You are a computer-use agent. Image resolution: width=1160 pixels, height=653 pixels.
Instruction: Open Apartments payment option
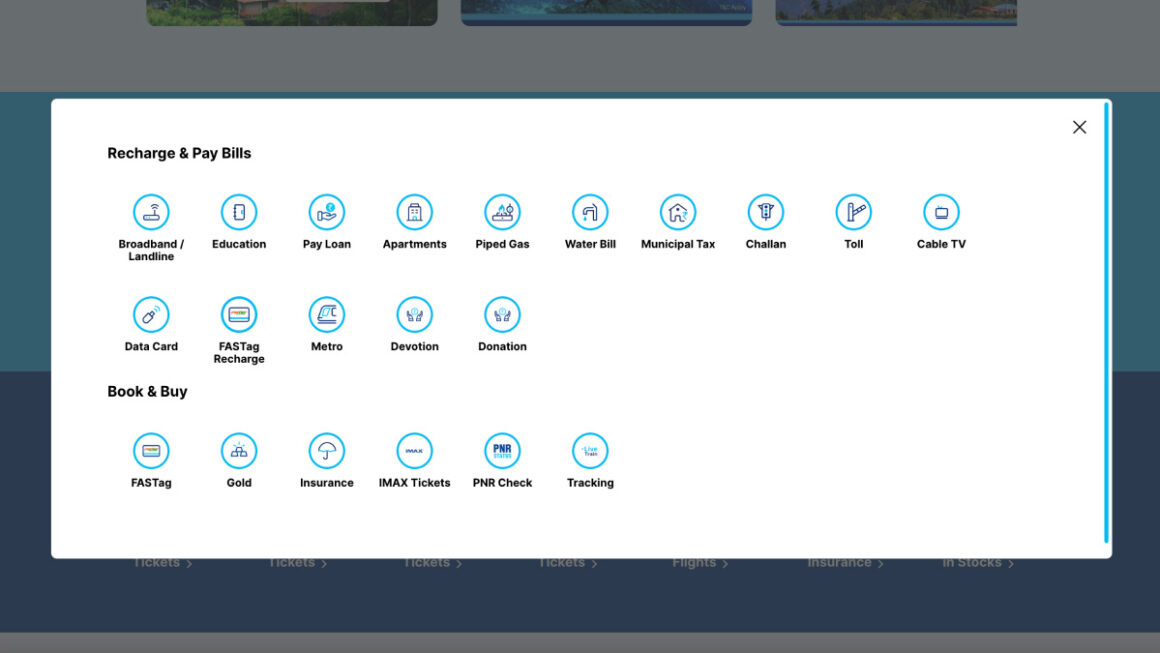pyautogui.click(x=415, y=213)
